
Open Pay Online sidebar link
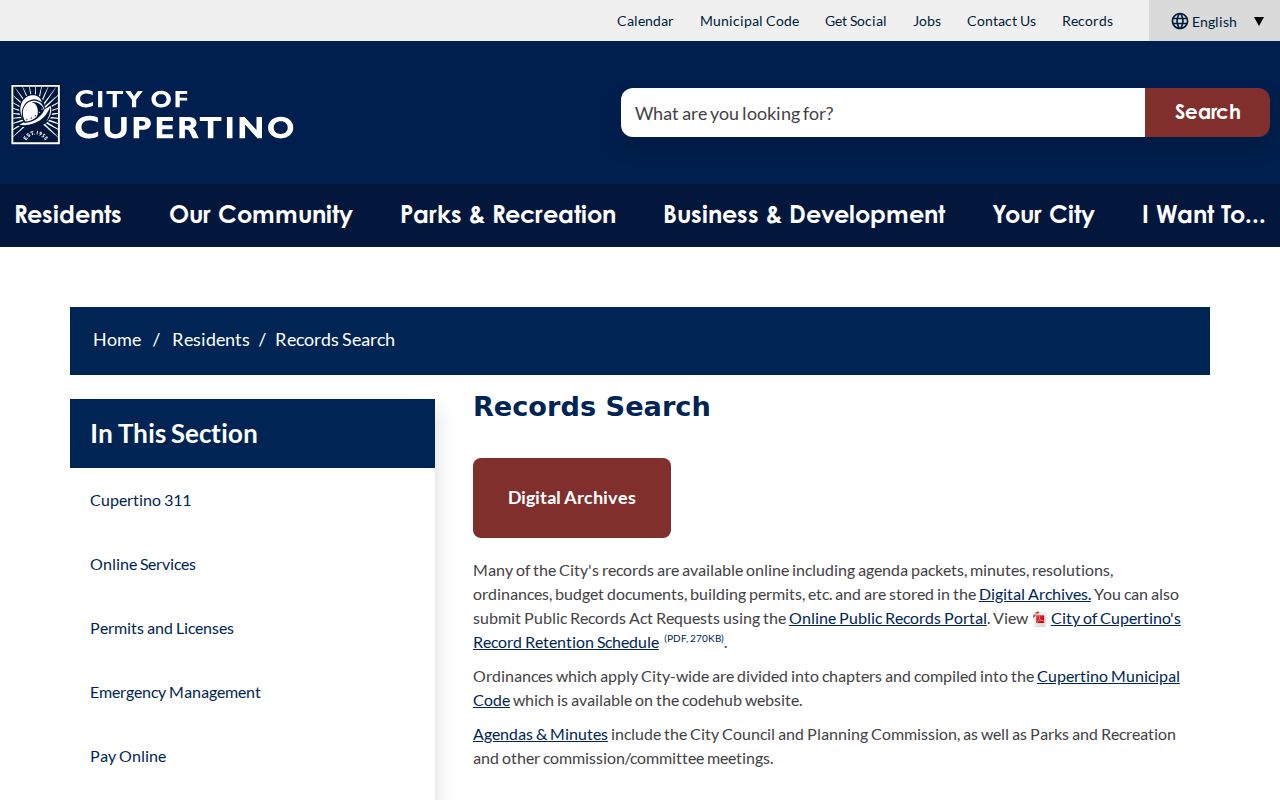[128, 756]
